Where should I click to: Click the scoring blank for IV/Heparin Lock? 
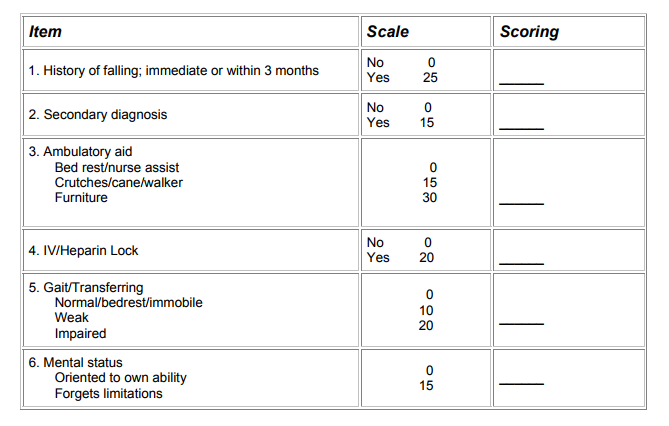521,261
